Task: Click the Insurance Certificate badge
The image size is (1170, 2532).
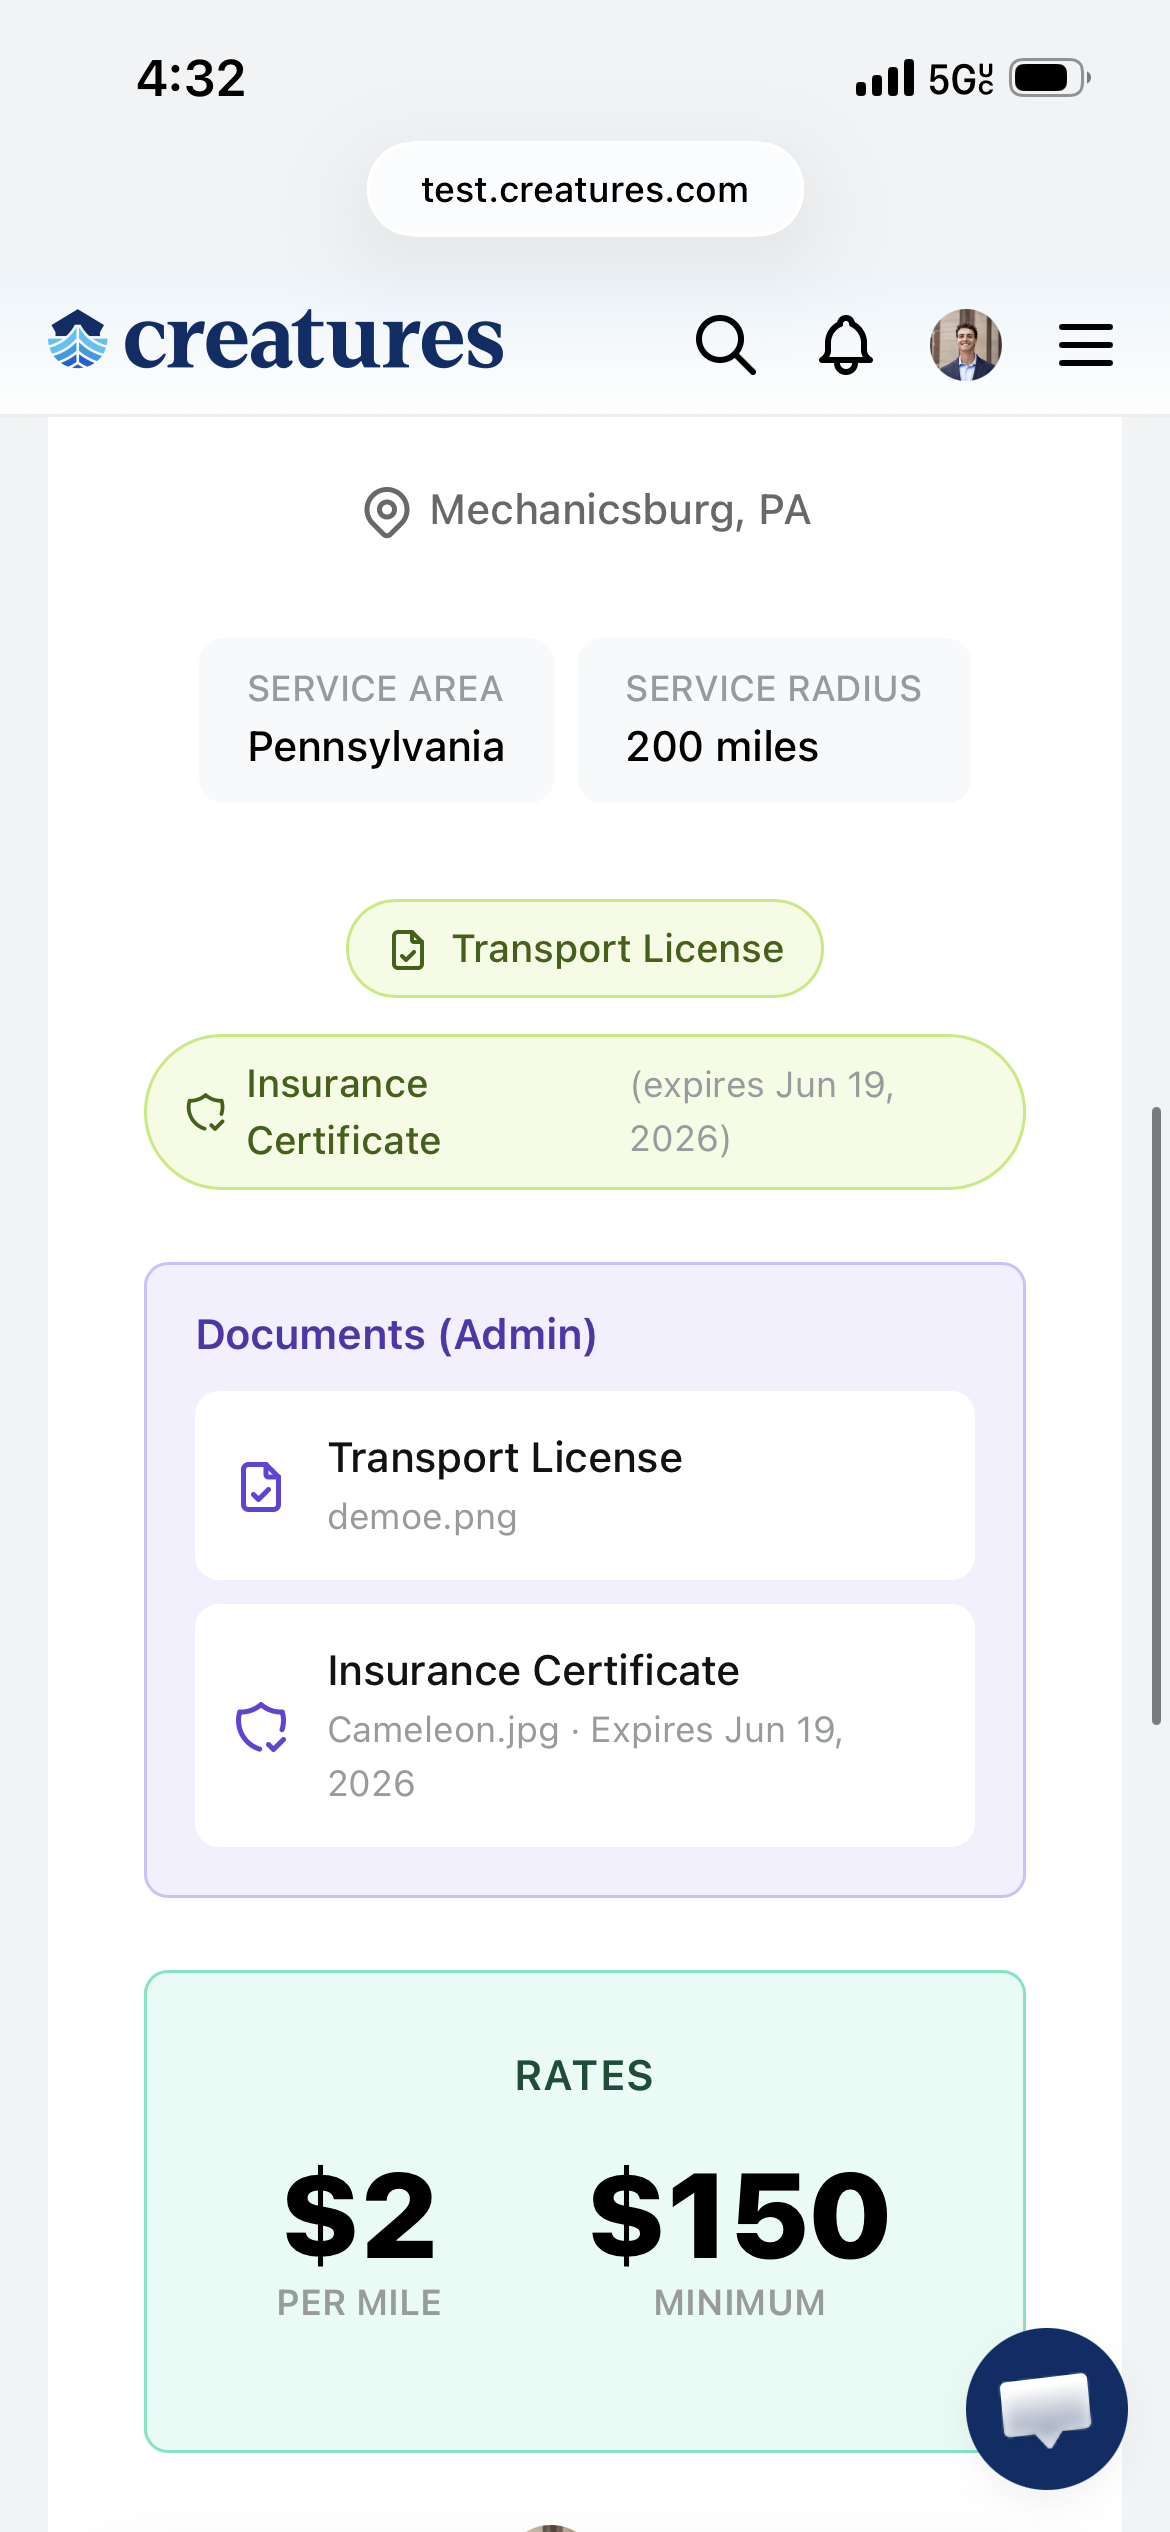Action: tap(584, 1112)
